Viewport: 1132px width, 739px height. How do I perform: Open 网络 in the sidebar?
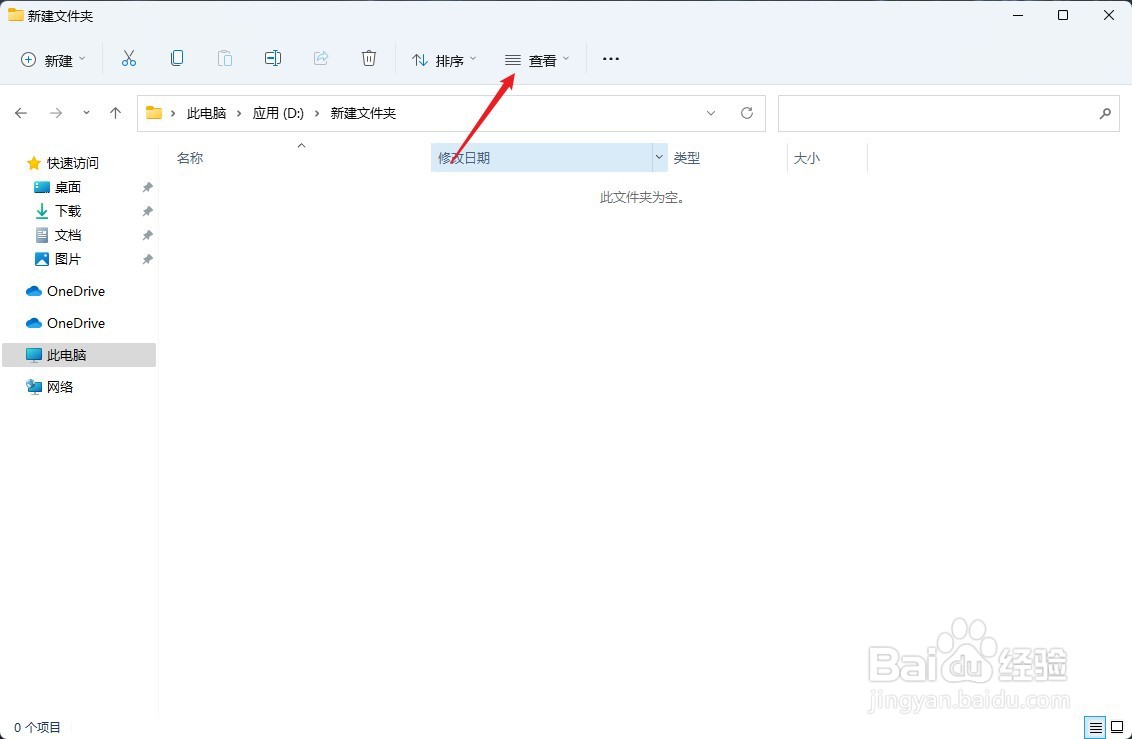tap(60, 387)
